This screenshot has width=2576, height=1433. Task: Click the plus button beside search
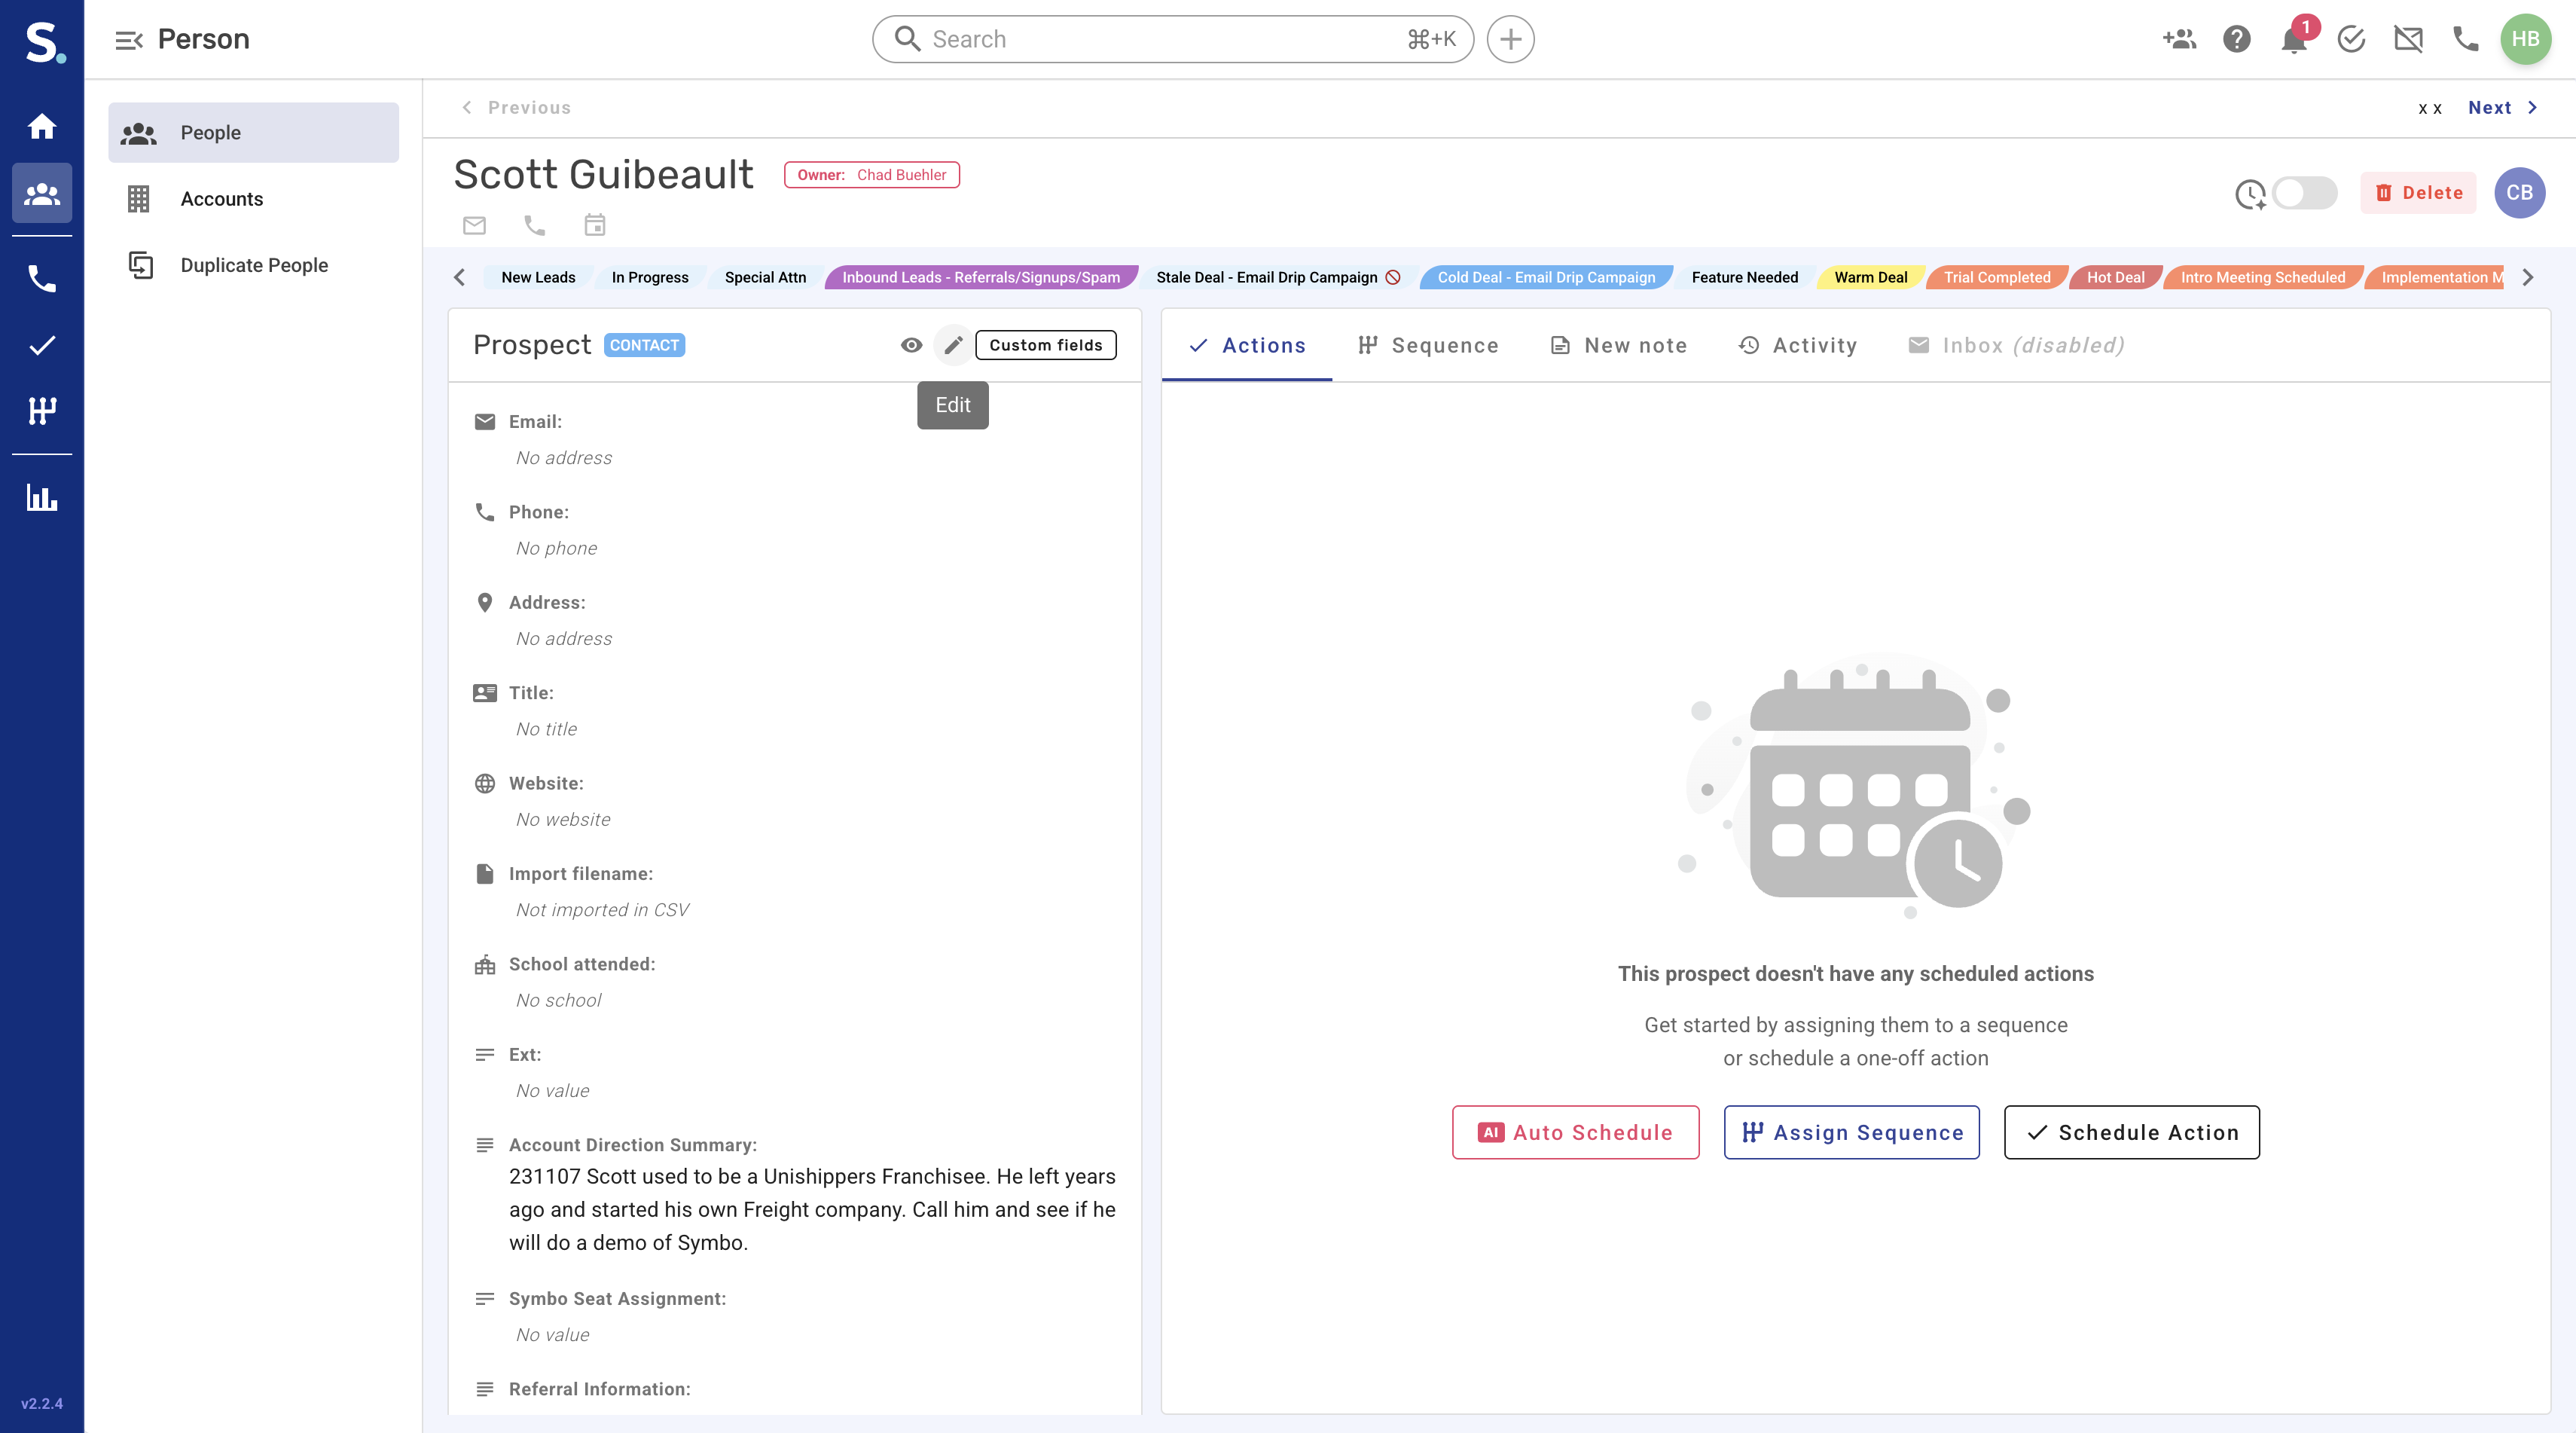pyautogui.click(x=1510, y=40)
